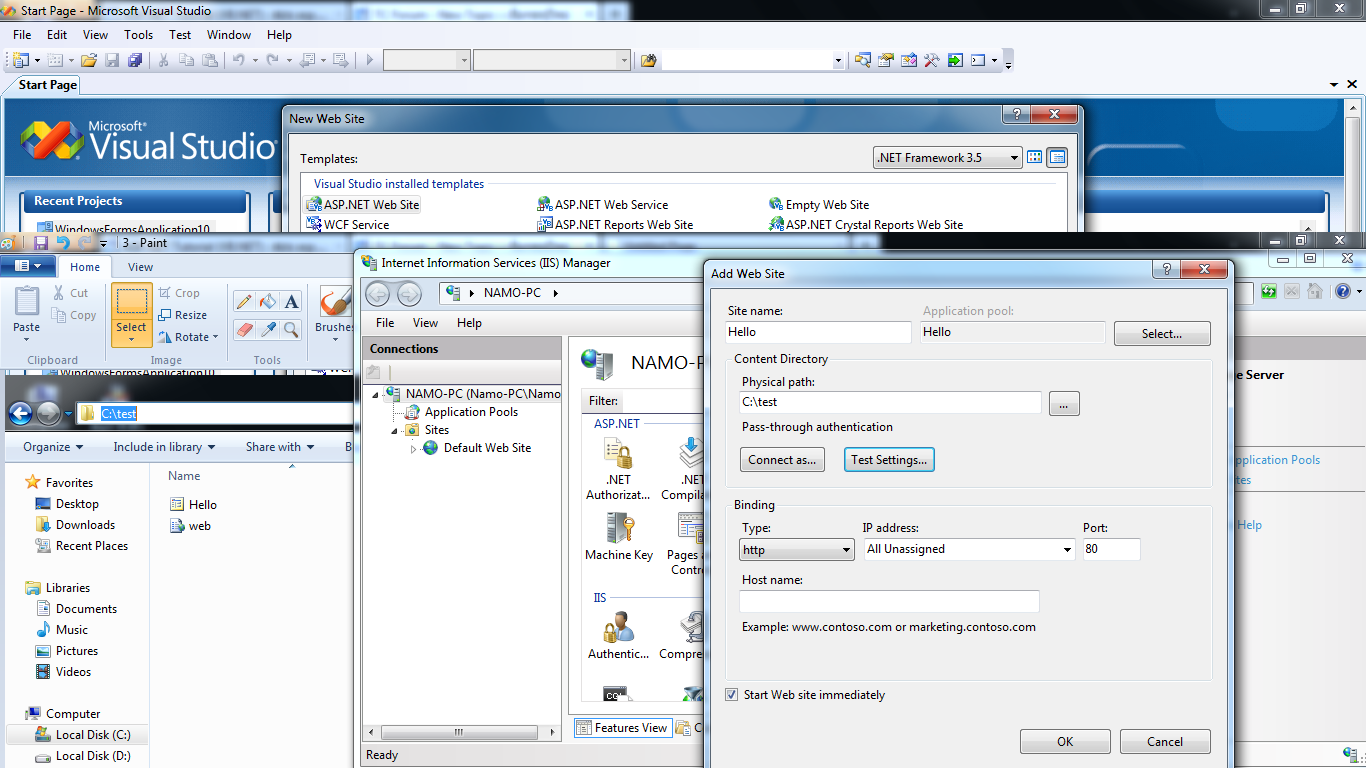Switch to View tab in Paint
The image size is (1366, 768).
click(x=141, y=267)
